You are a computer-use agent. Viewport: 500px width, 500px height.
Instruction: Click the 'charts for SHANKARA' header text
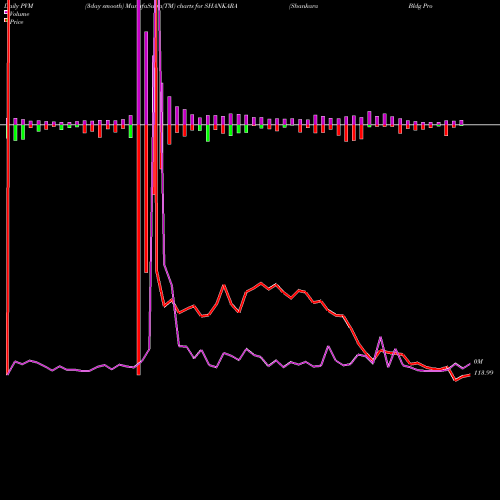coord(207,6)
